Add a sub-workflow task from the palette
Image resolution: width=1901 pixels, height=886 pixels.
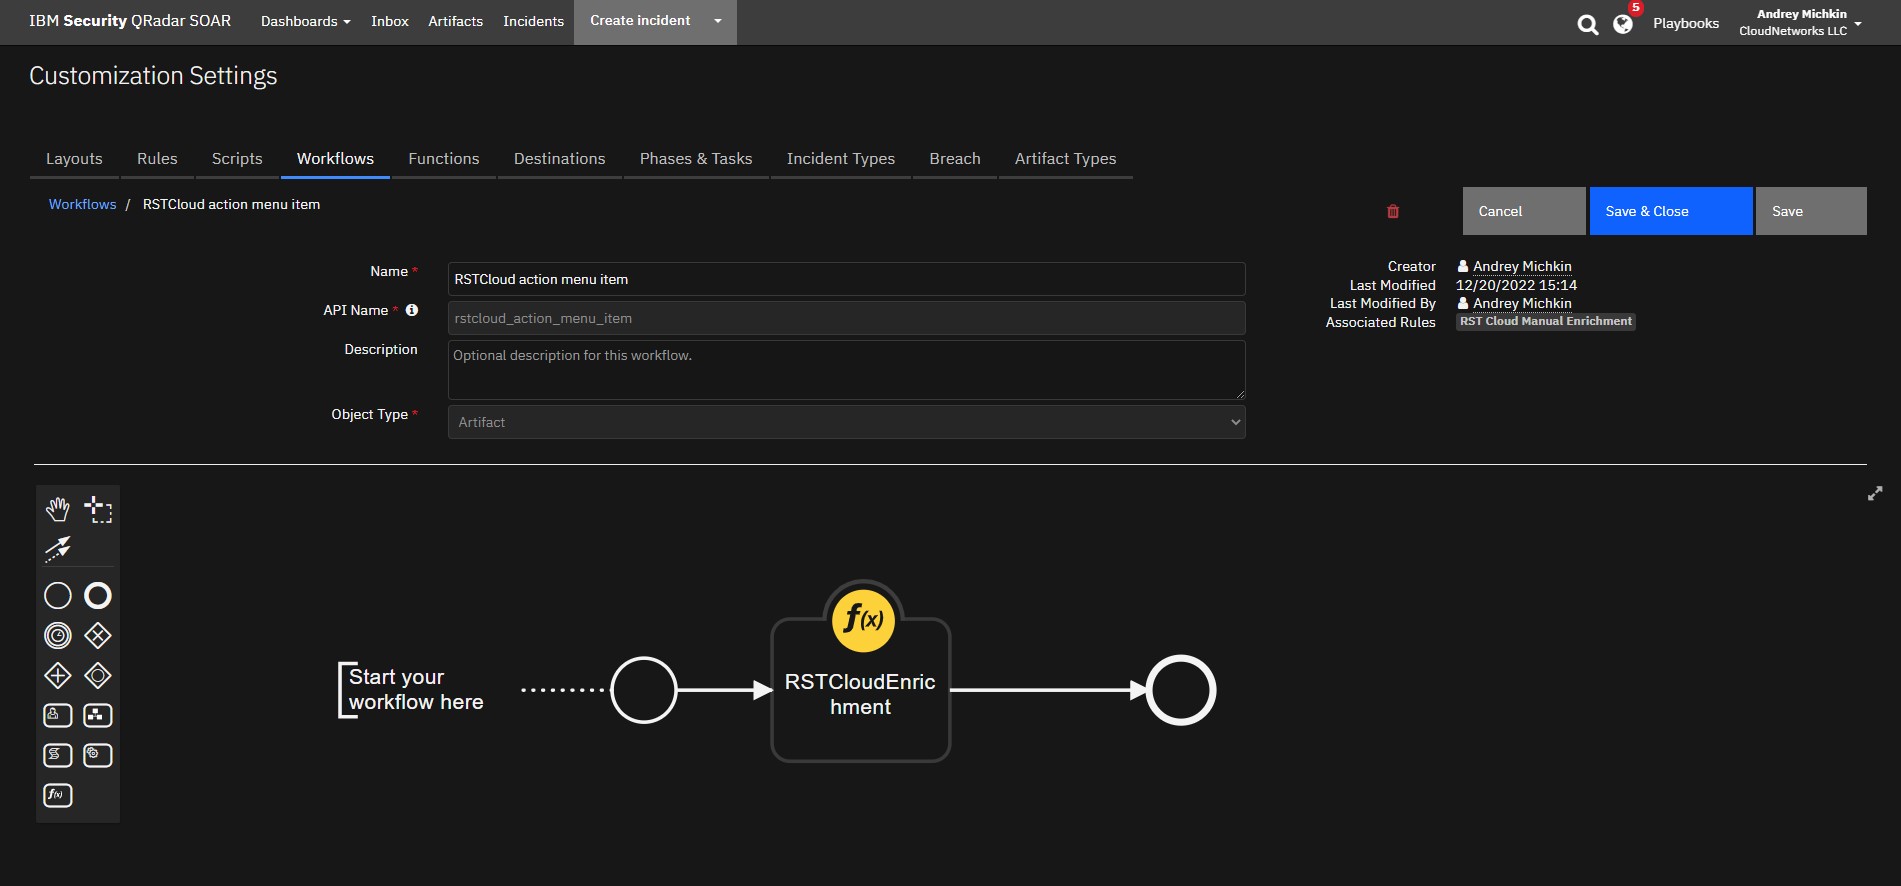point(98,715)
